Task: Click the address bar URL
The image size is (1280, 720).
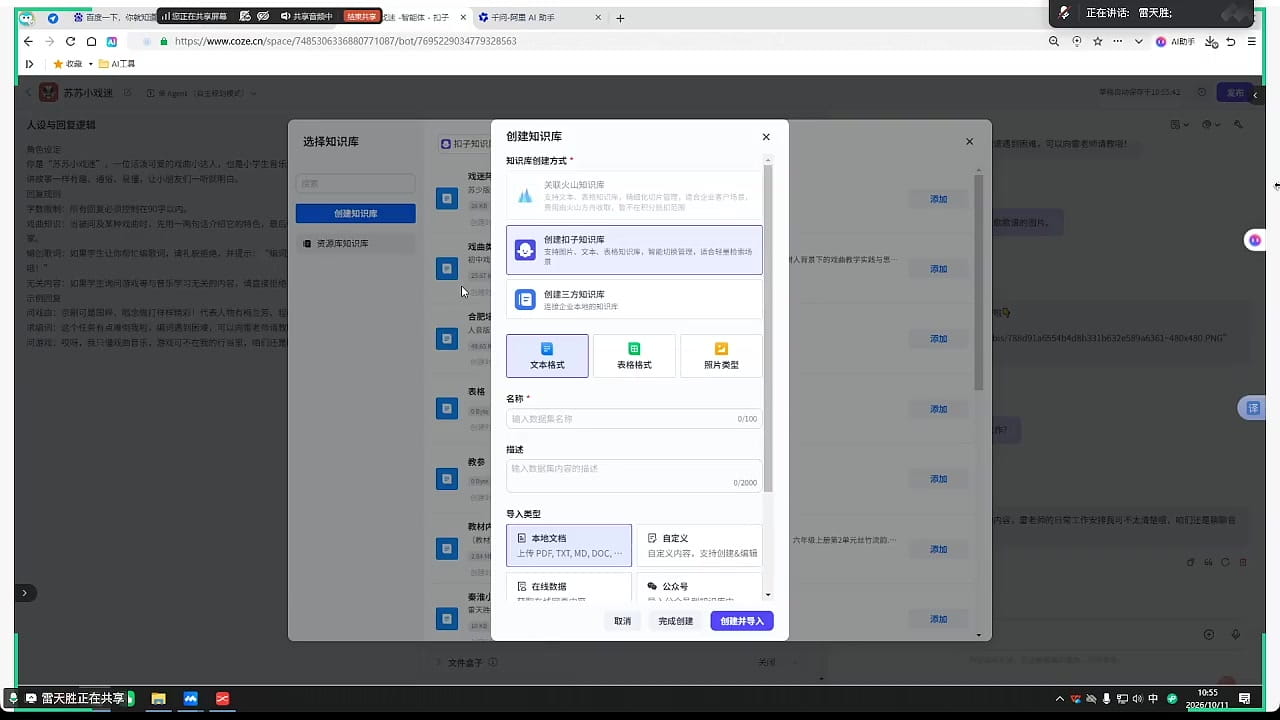Action: (x=345, y=42)
